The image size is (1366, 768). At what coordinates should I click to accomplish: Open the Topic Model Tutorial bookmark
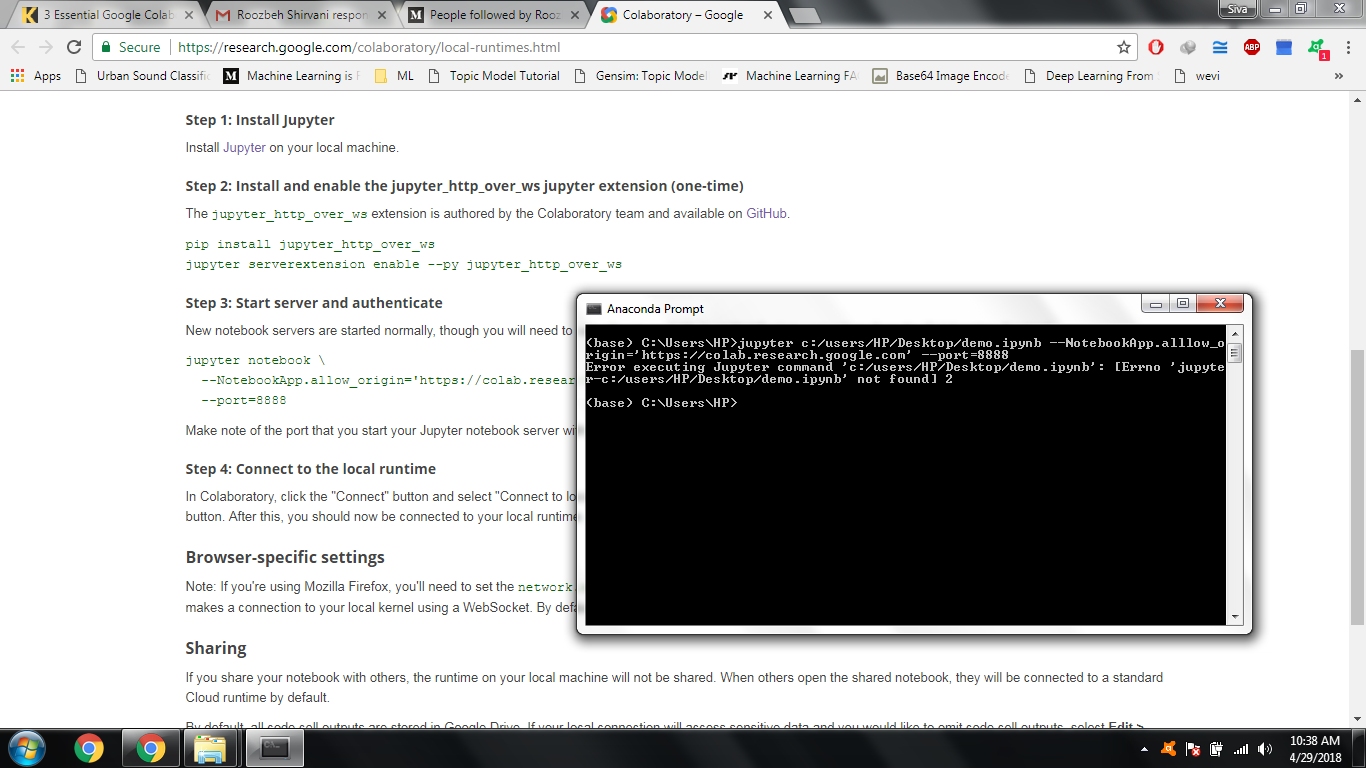494,76
